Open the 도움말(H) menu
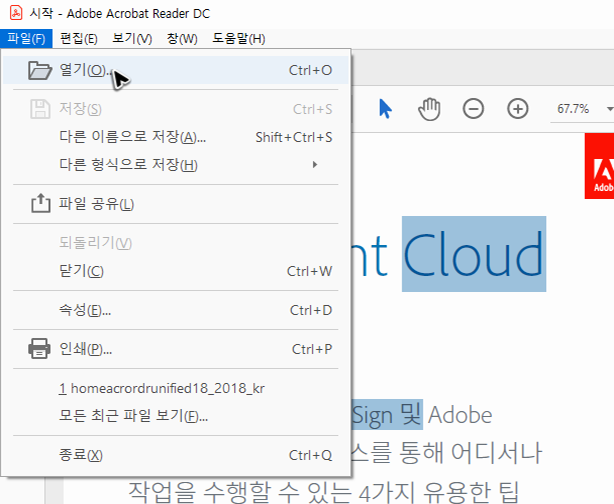The image size is (614, 504). pos(239,39)
